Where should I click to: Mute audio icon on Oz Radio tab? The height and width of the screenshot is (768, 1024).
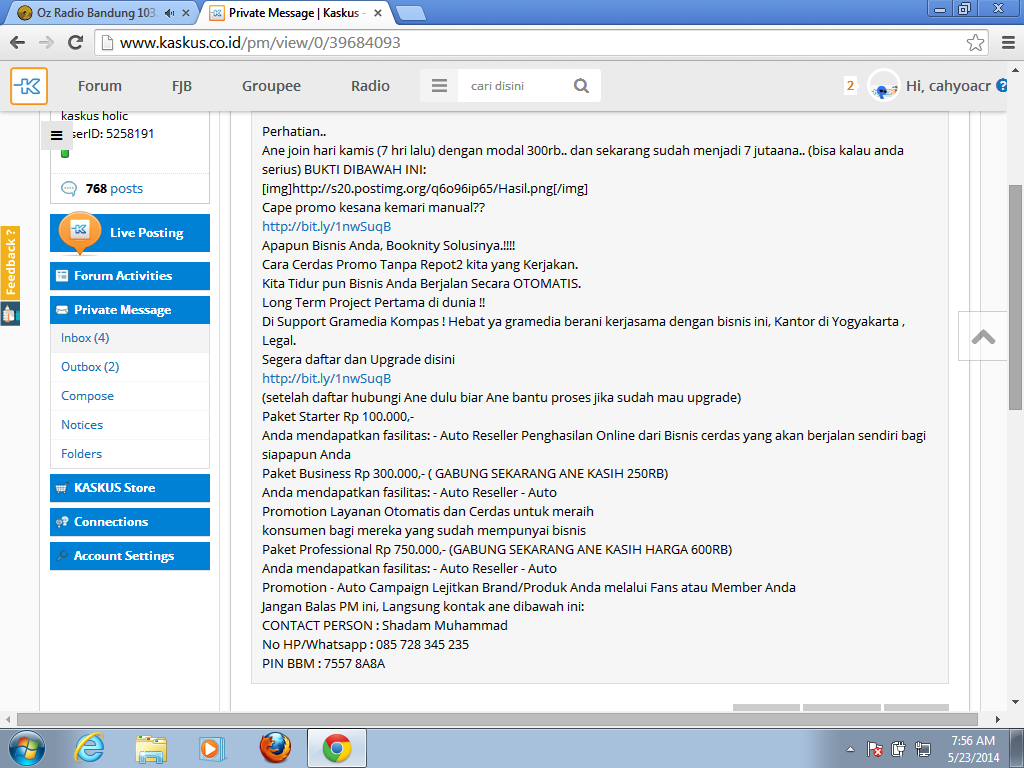click(170, 12)
